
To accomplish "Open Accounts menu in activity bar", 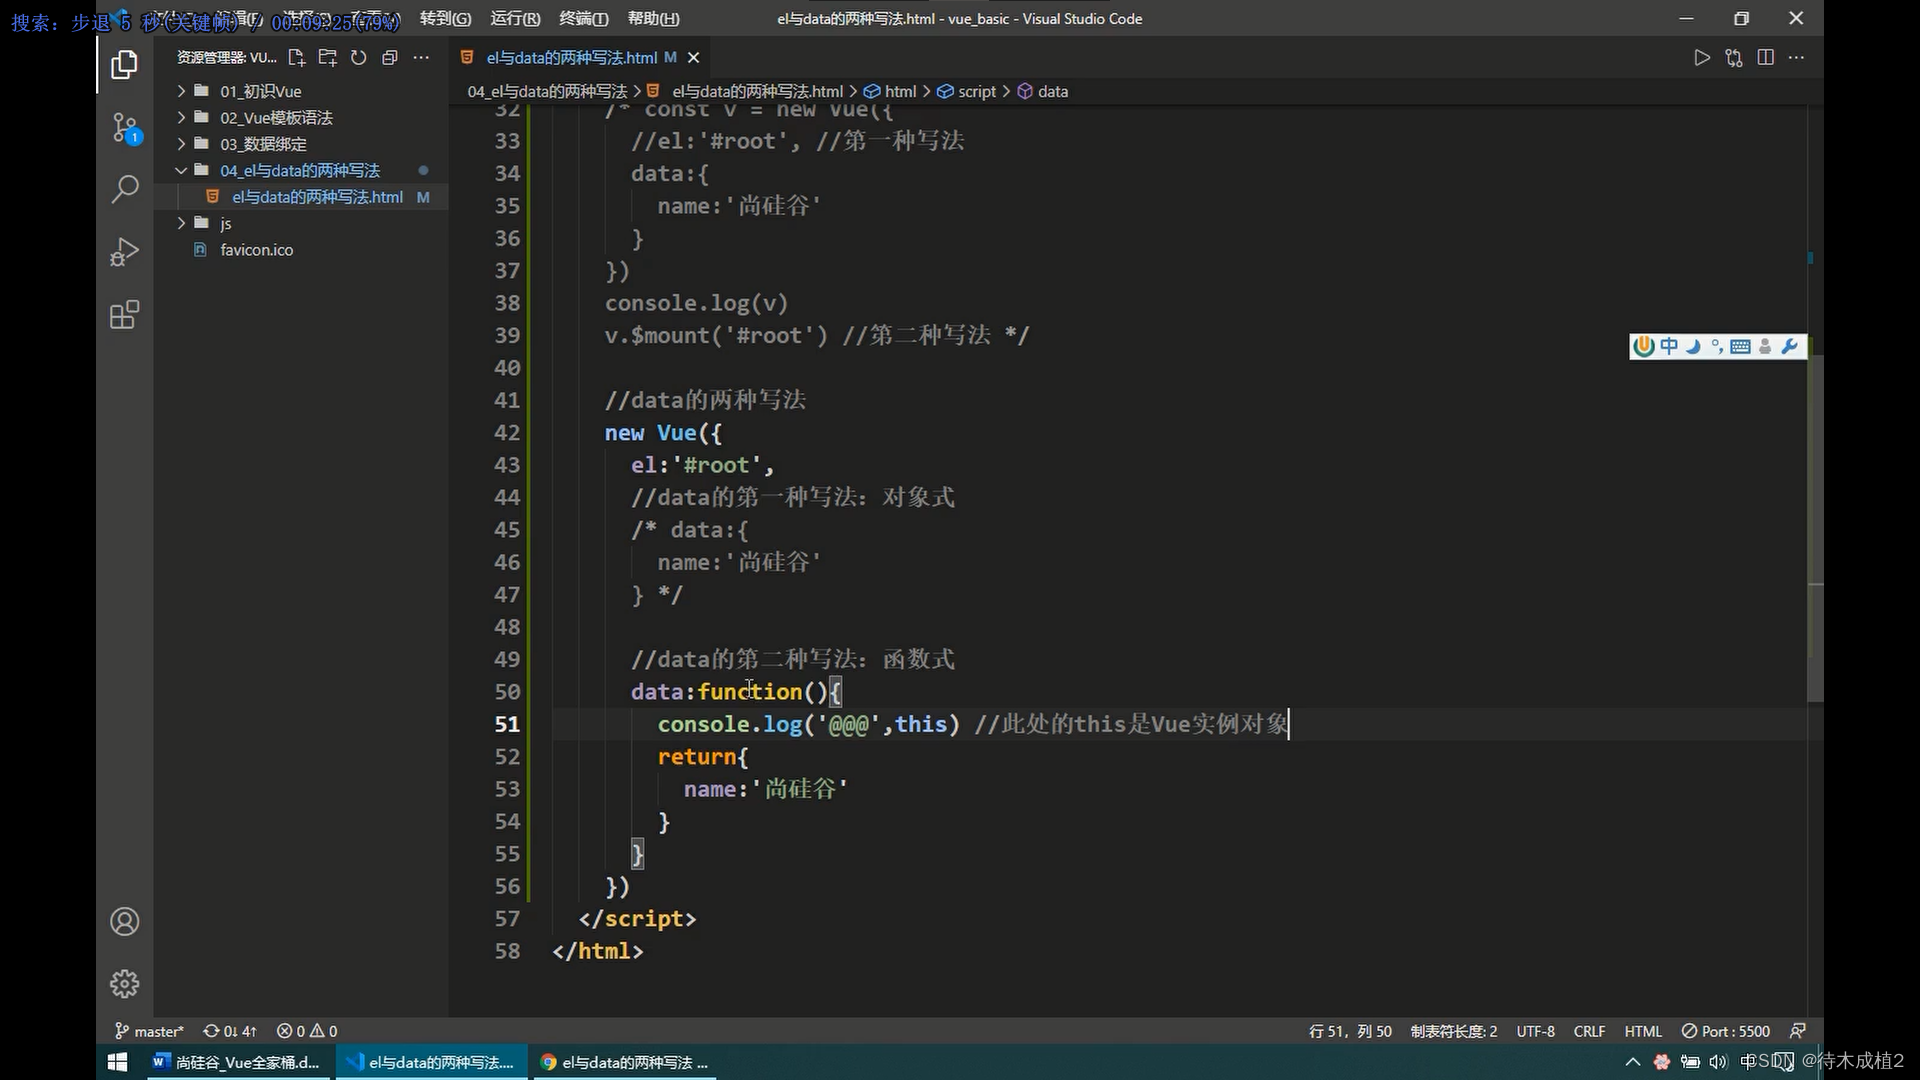I will pos(124,921).
